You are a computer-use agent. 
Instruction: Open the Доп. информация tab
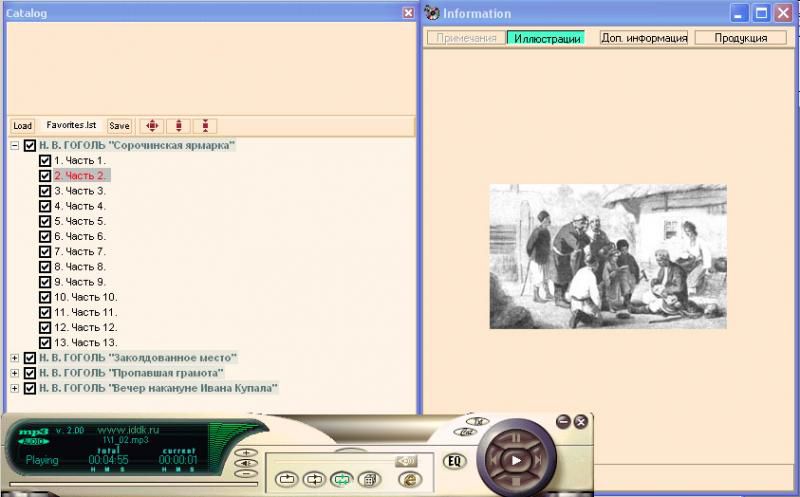tap(643, 38)
